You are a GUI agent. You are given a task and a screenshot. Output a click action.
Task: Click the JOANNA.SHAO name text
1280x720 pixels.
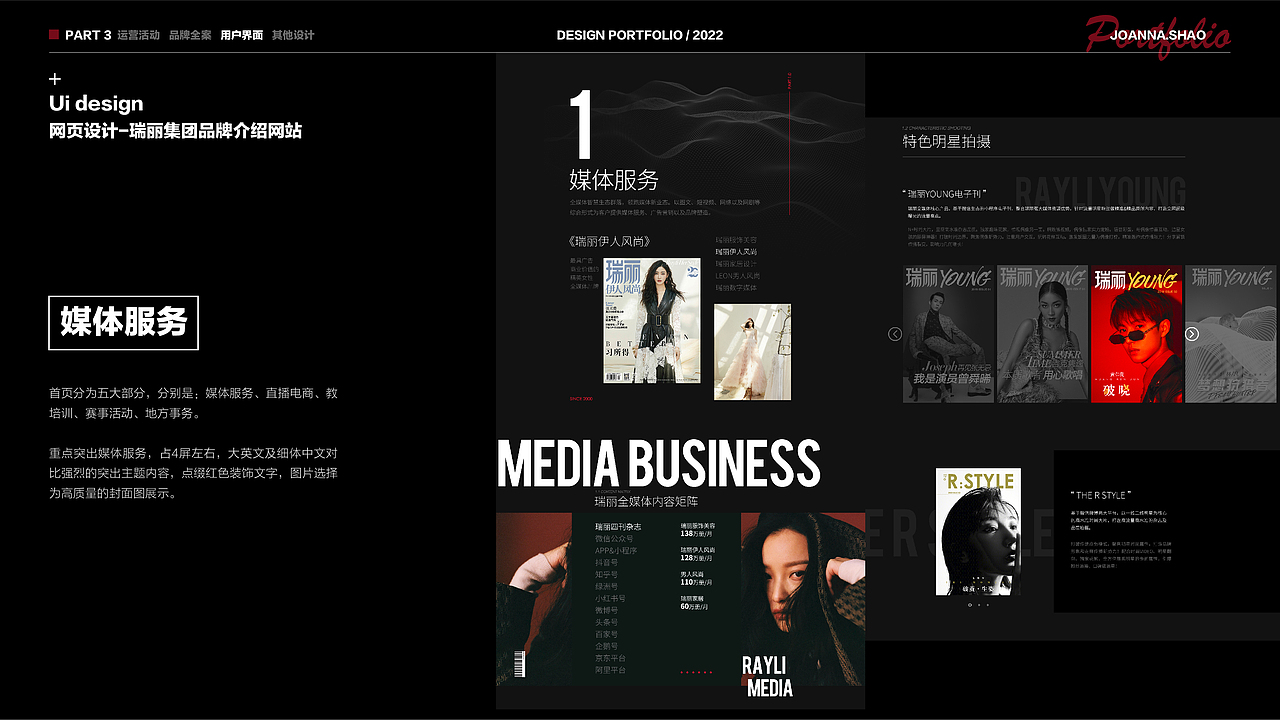click(x=1157, y=35)
